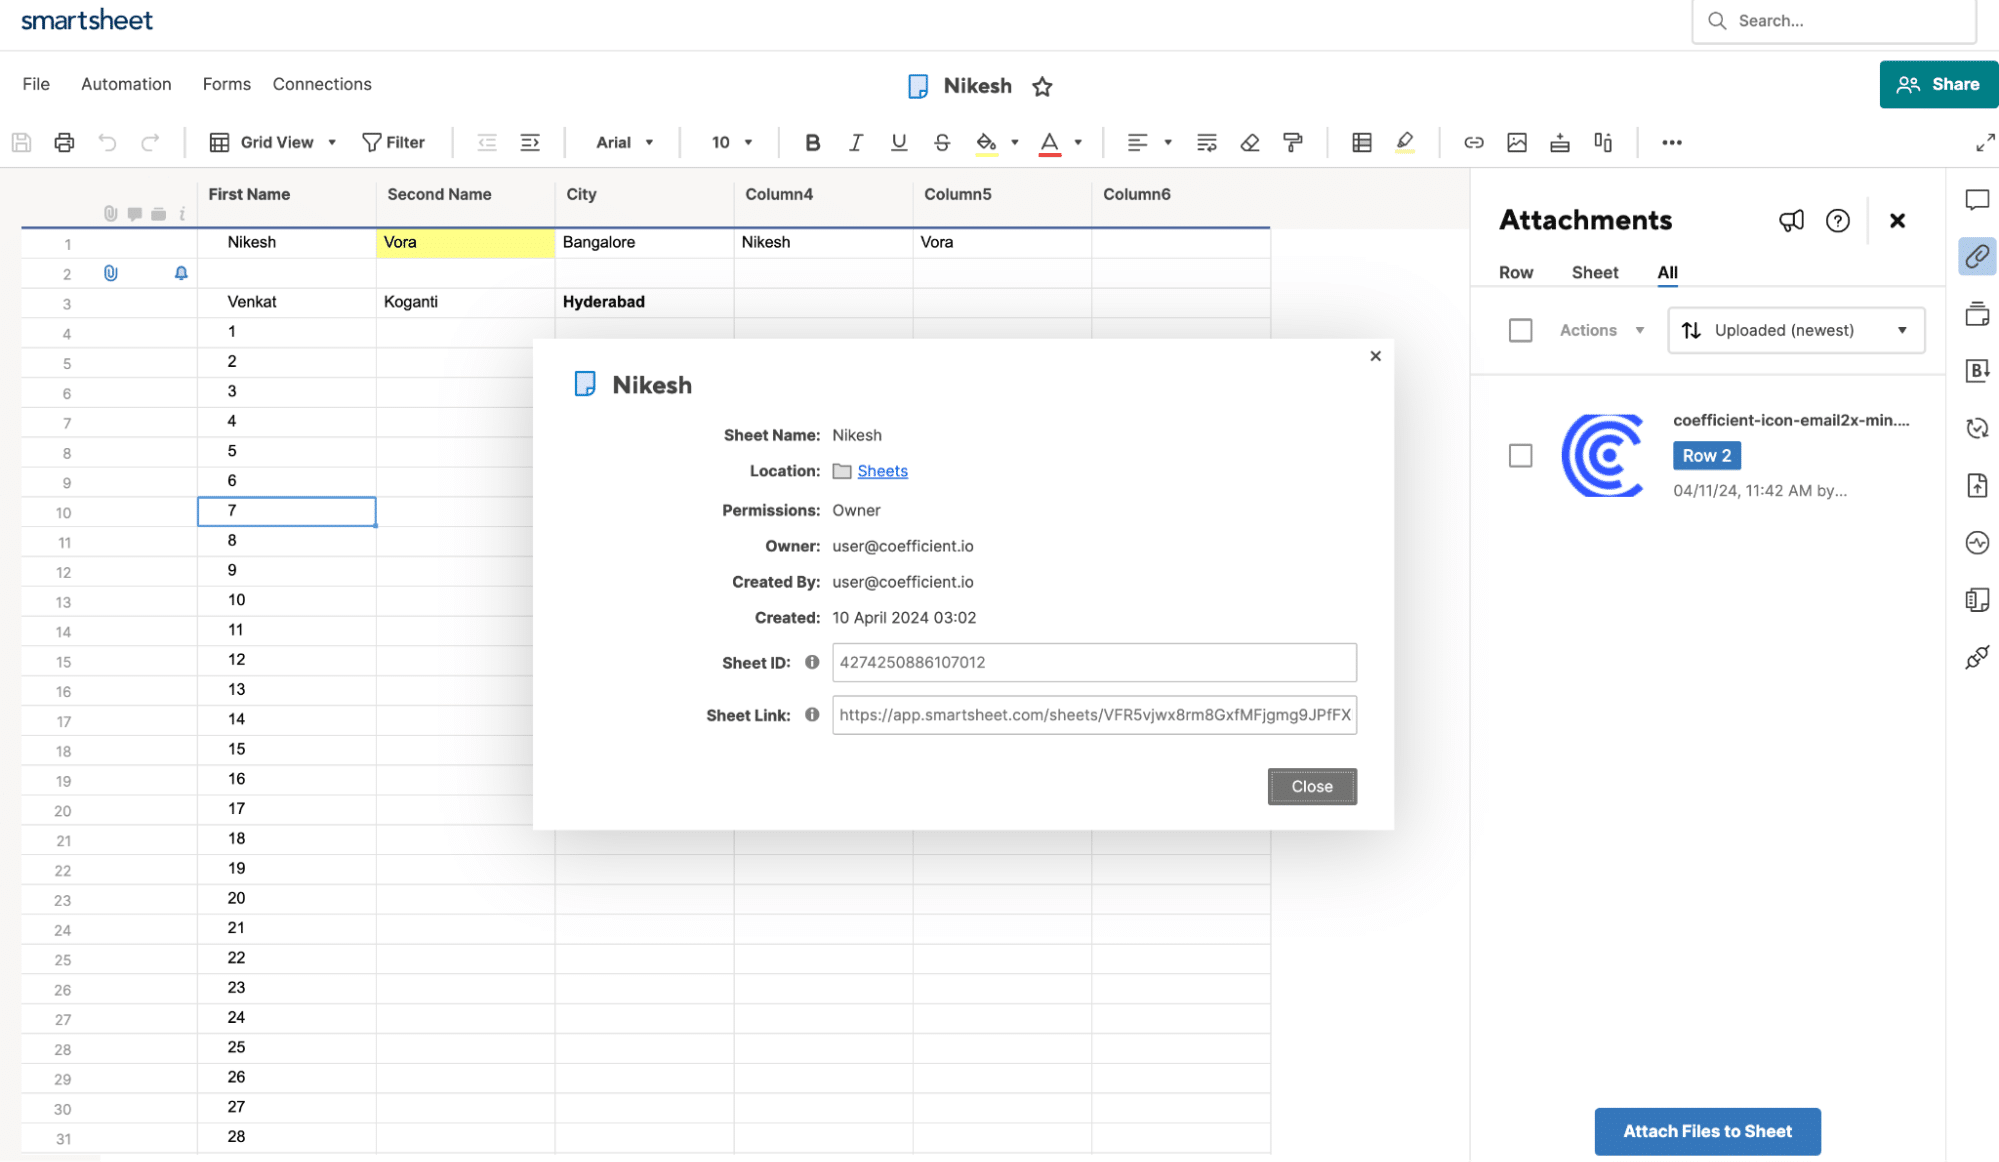Image resolution: width=1999 pixels, height=1162 pixels.
Task: Click the announcements megaphone icon
Action: (x=1791, y=220)
